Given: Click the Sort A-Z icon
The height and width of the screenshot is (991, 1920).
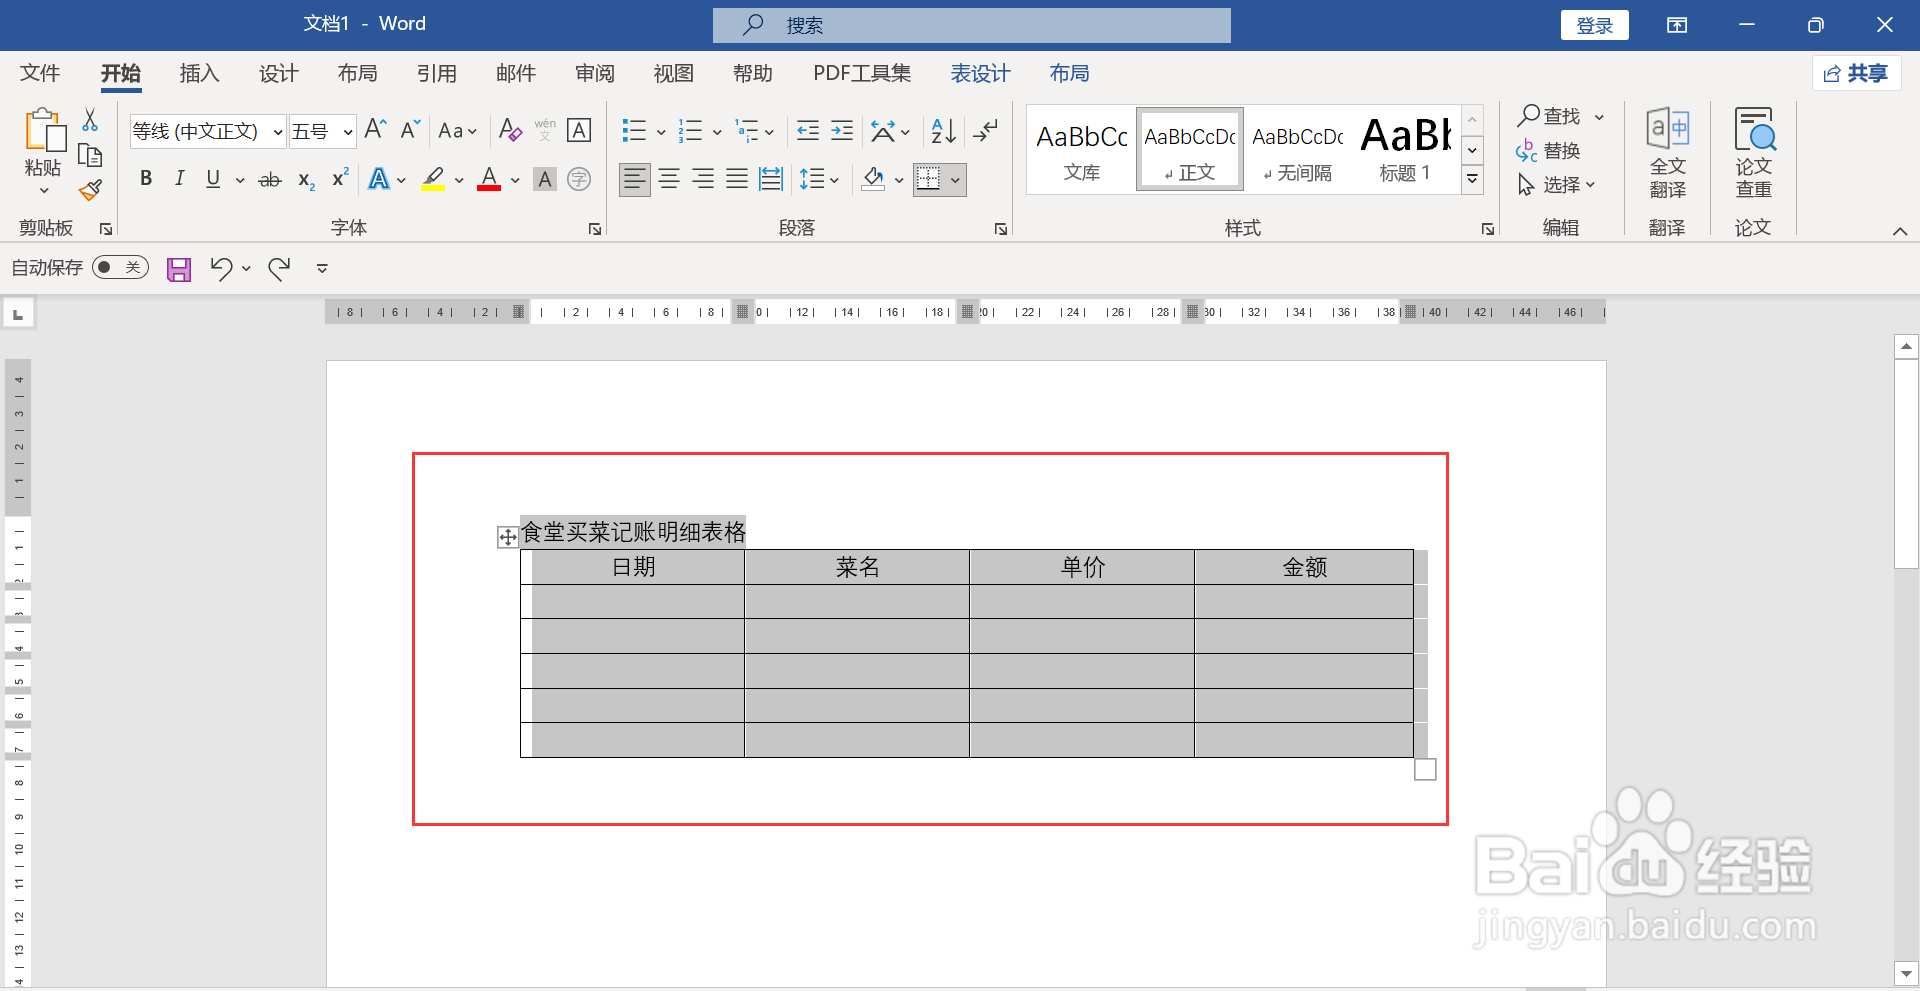Looking at the screenshot, I should point(943,131).
